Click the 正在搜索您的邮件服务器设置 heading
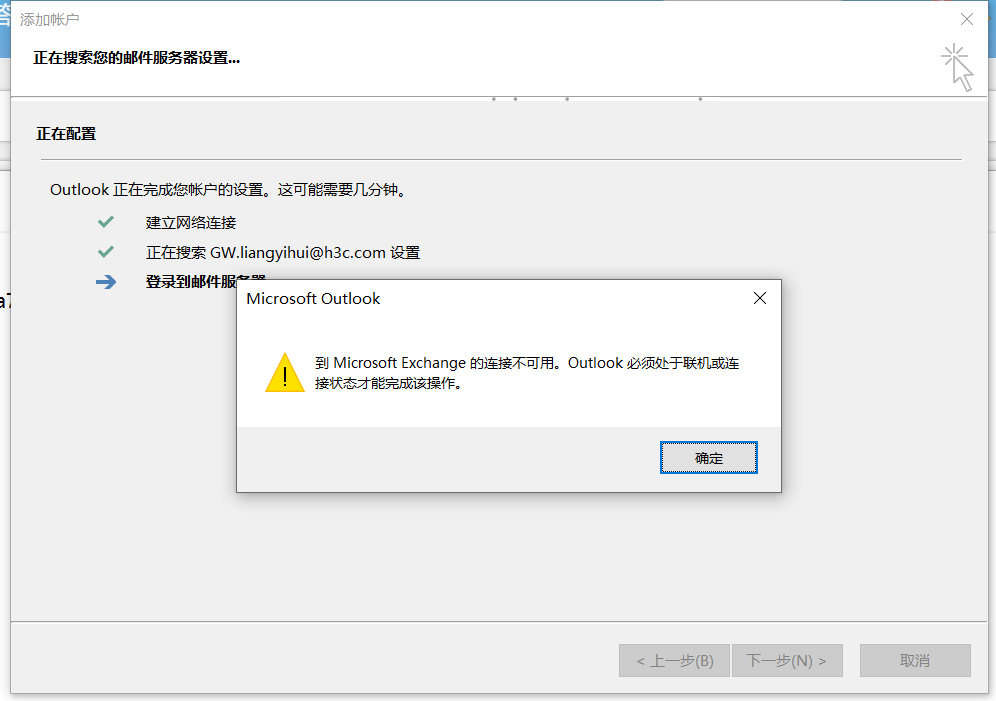The image size is (996, 701). 137,58
